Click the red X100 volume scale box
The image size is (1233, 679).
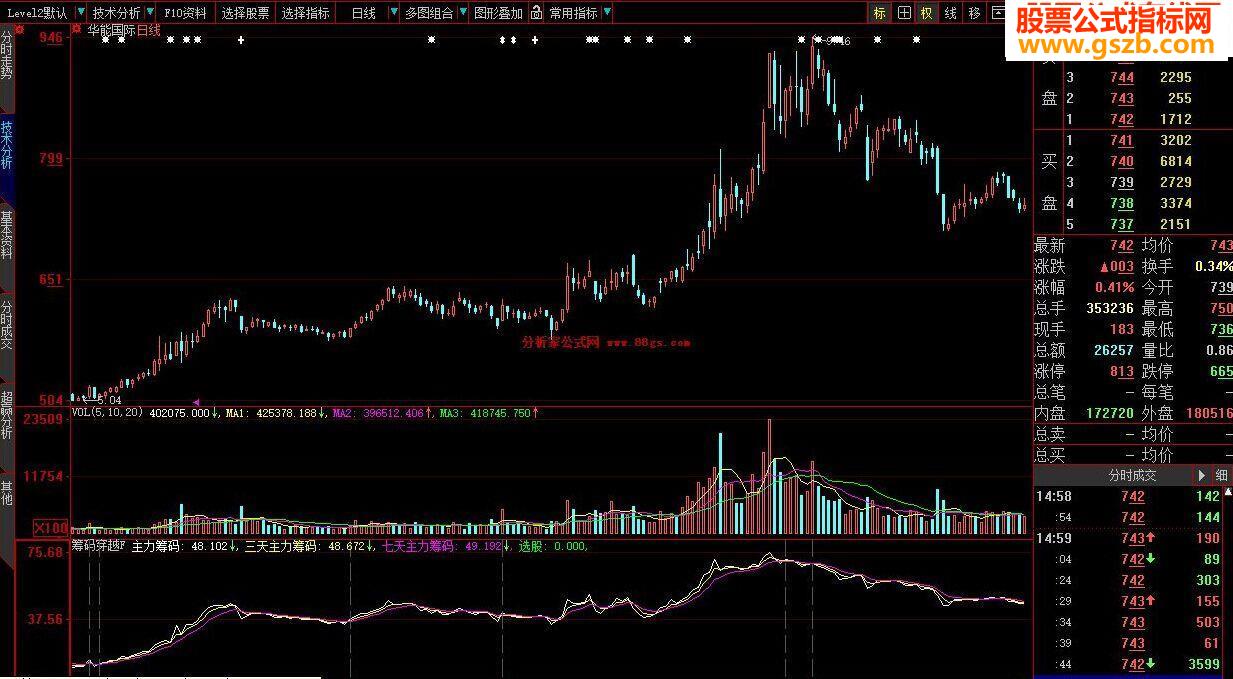(51, 527)
